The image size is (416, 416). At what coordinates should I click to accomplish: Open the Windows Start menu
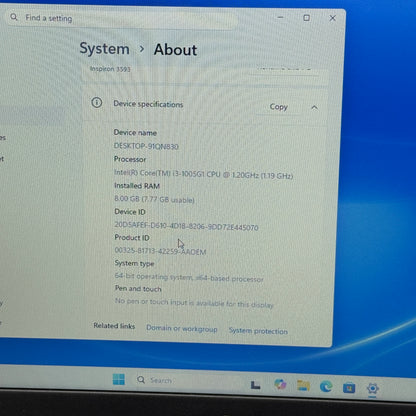(119, 379)
